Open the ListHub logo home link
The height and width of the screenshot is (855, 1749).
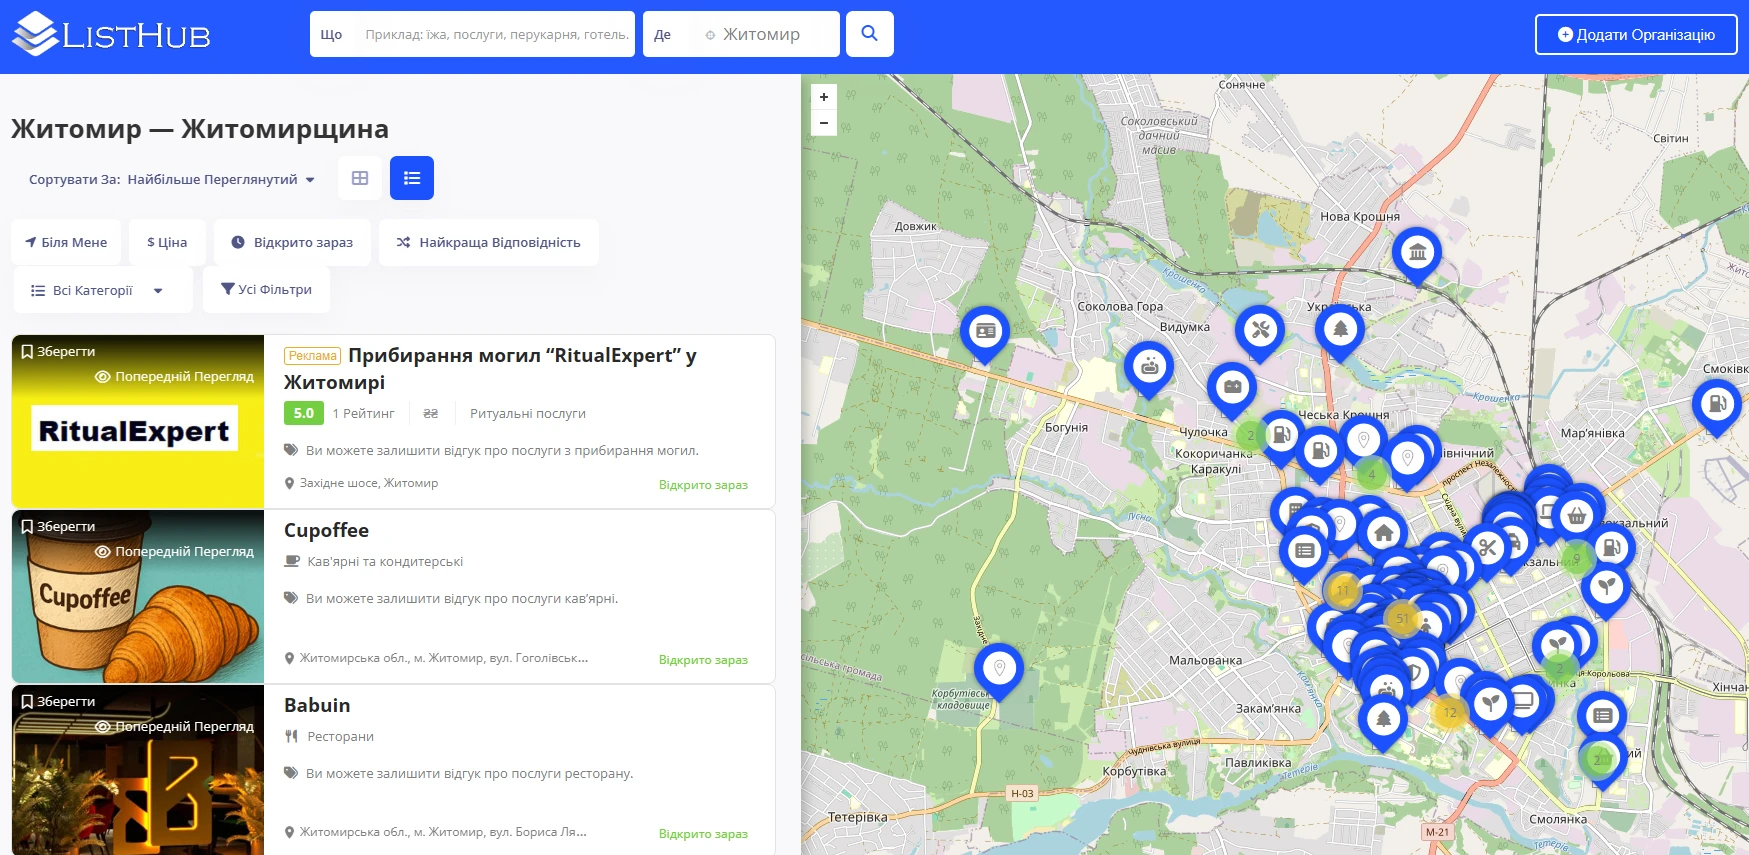coord(111,34)
